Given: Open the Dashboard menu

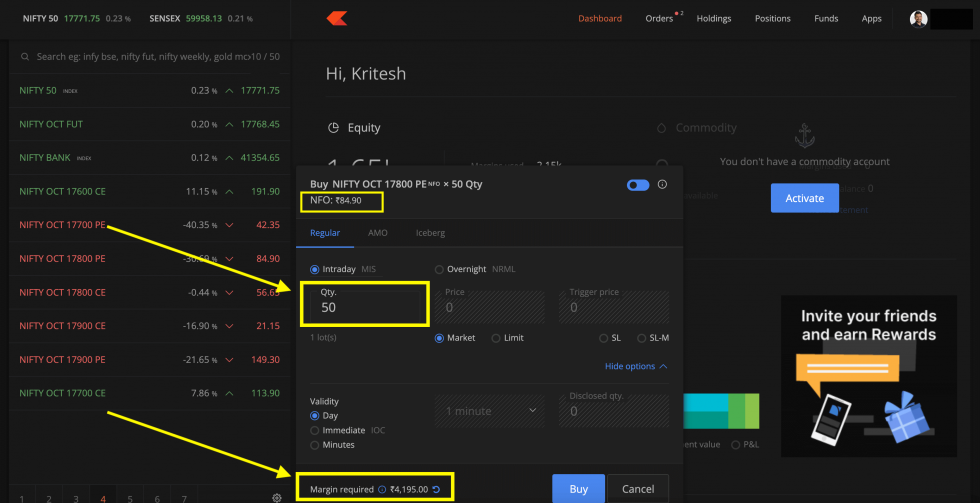Looking at the screenshot, I should pyautogui.click(x=600, y=19).
